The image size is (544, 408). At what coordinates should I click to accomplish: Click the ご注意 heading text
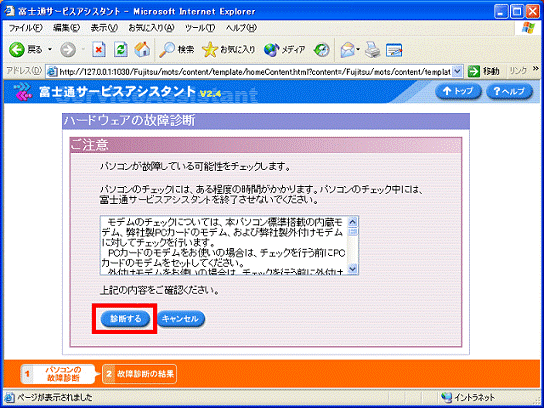[90, 144]
